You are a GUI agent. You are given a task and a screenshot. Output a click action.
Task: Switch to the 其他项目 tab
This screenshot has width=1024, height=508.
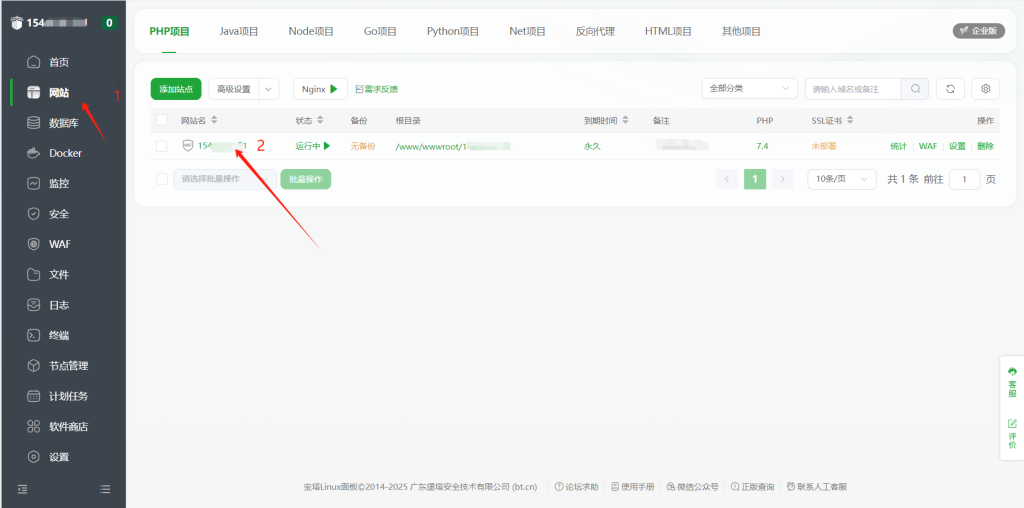(x=741, y=31)
